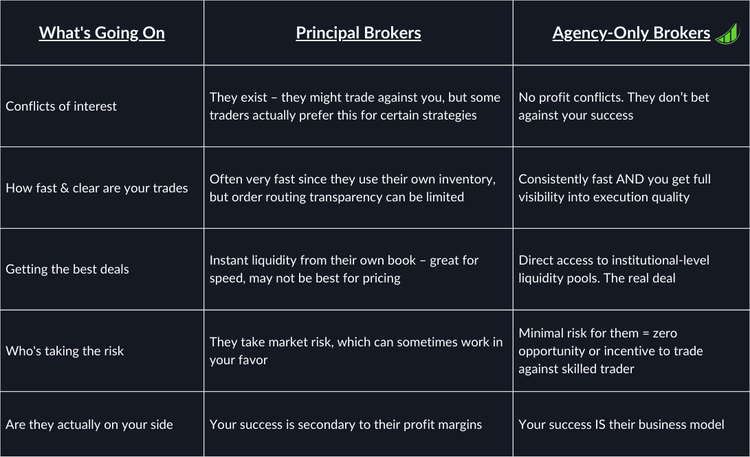Click the "What's Going On" underlined header
Viewport: 750px width, 457px height.
(x=102, y=33)
